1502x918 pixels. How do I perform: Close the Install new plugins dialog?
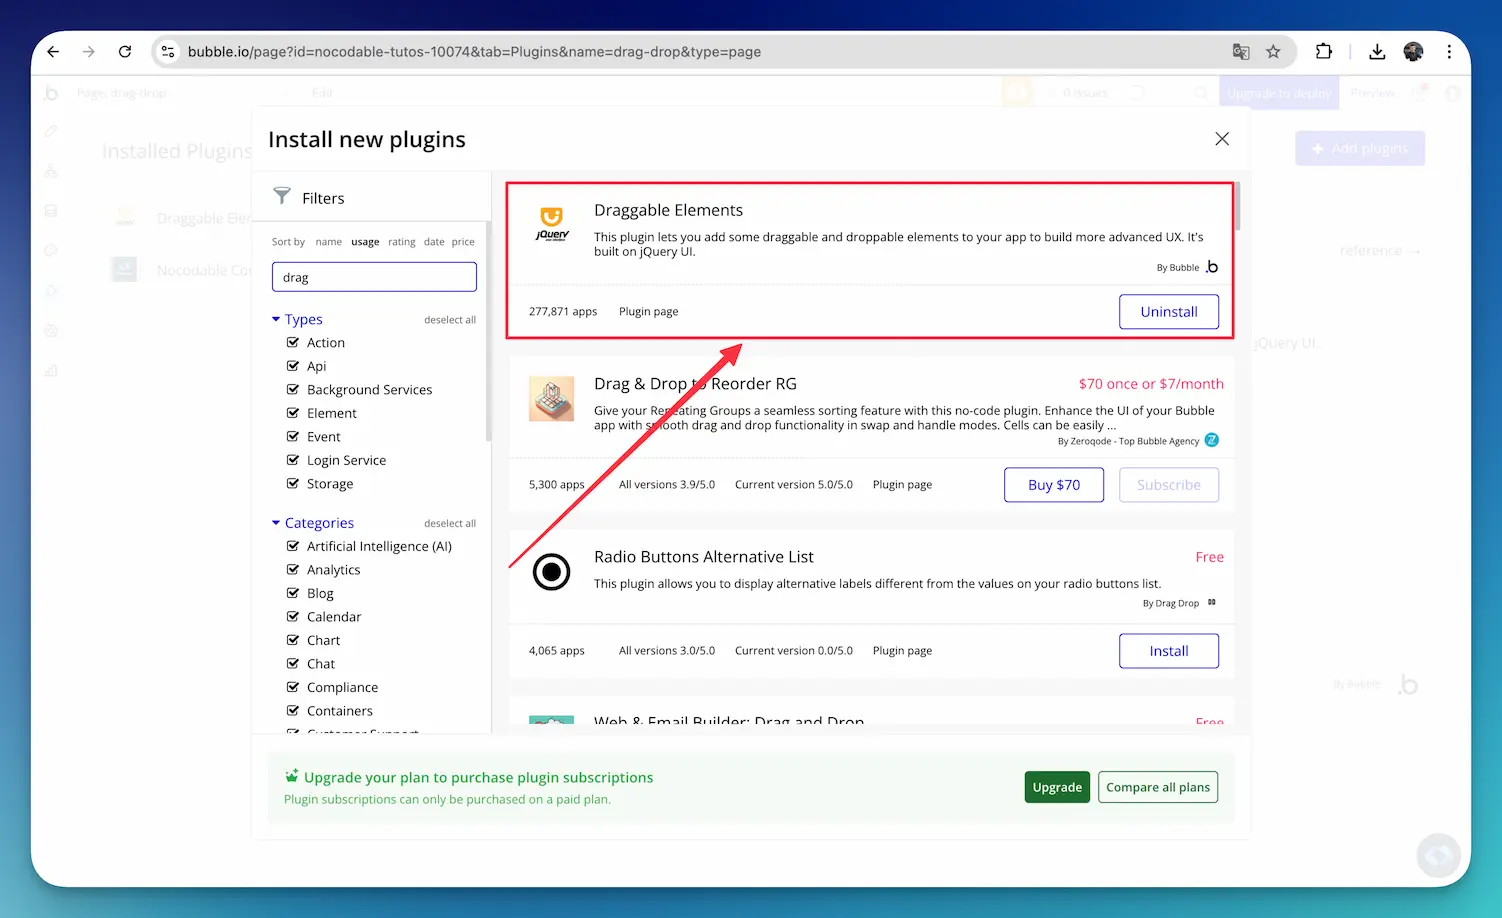point(1222,139)
